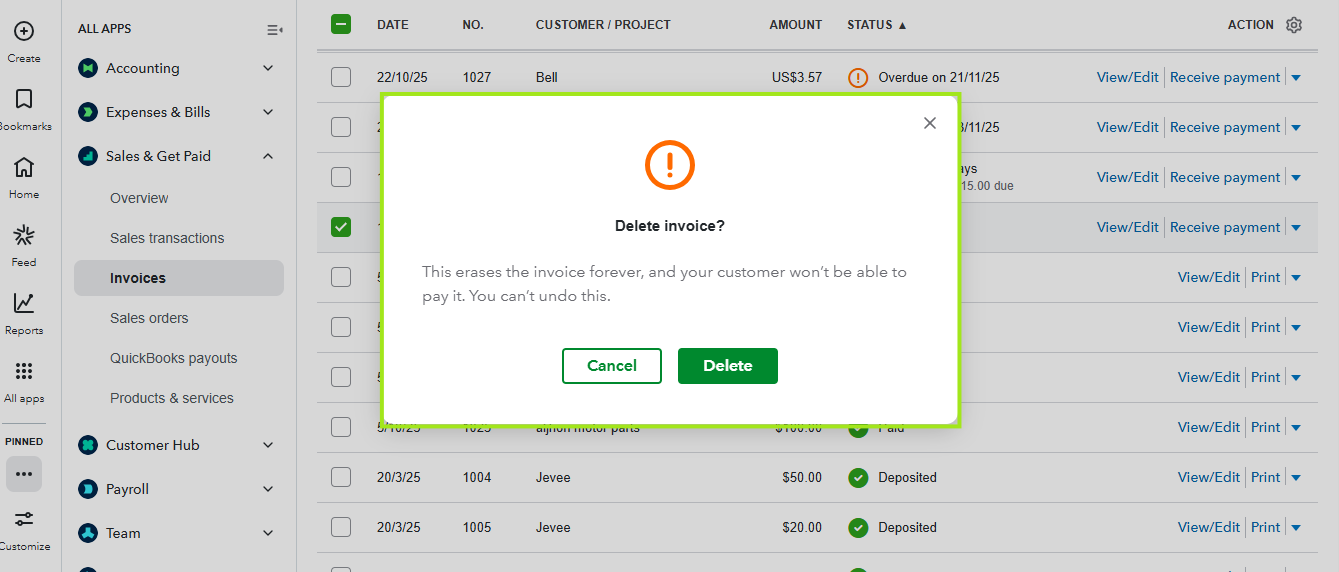Viewport: 1339px width, 572px height.
Task: Close the Delete invoice dialog with X
Action: point(930,123)
